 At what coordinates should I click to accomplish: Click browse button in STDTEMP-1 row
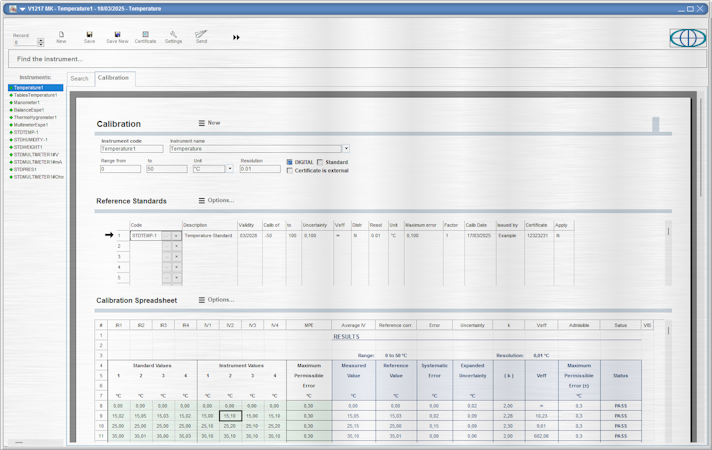(167, 236)
